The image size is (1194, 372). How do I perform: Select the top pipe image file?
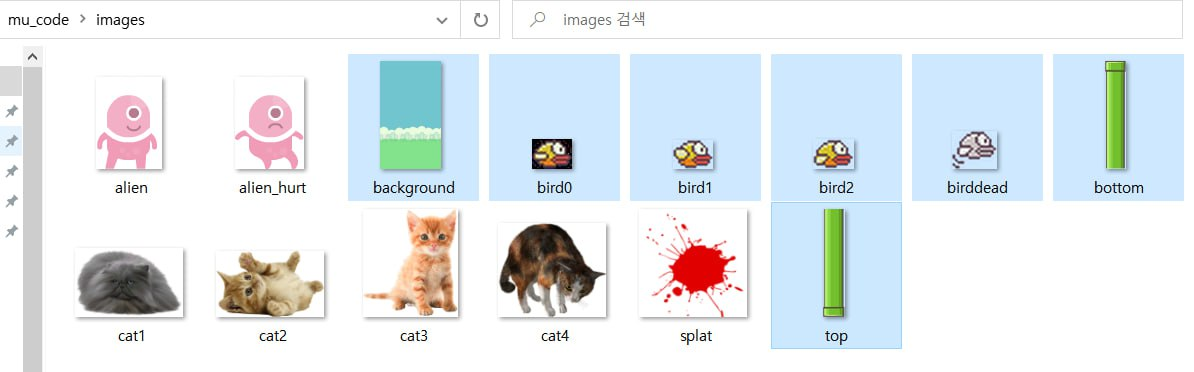pos(834,263)
